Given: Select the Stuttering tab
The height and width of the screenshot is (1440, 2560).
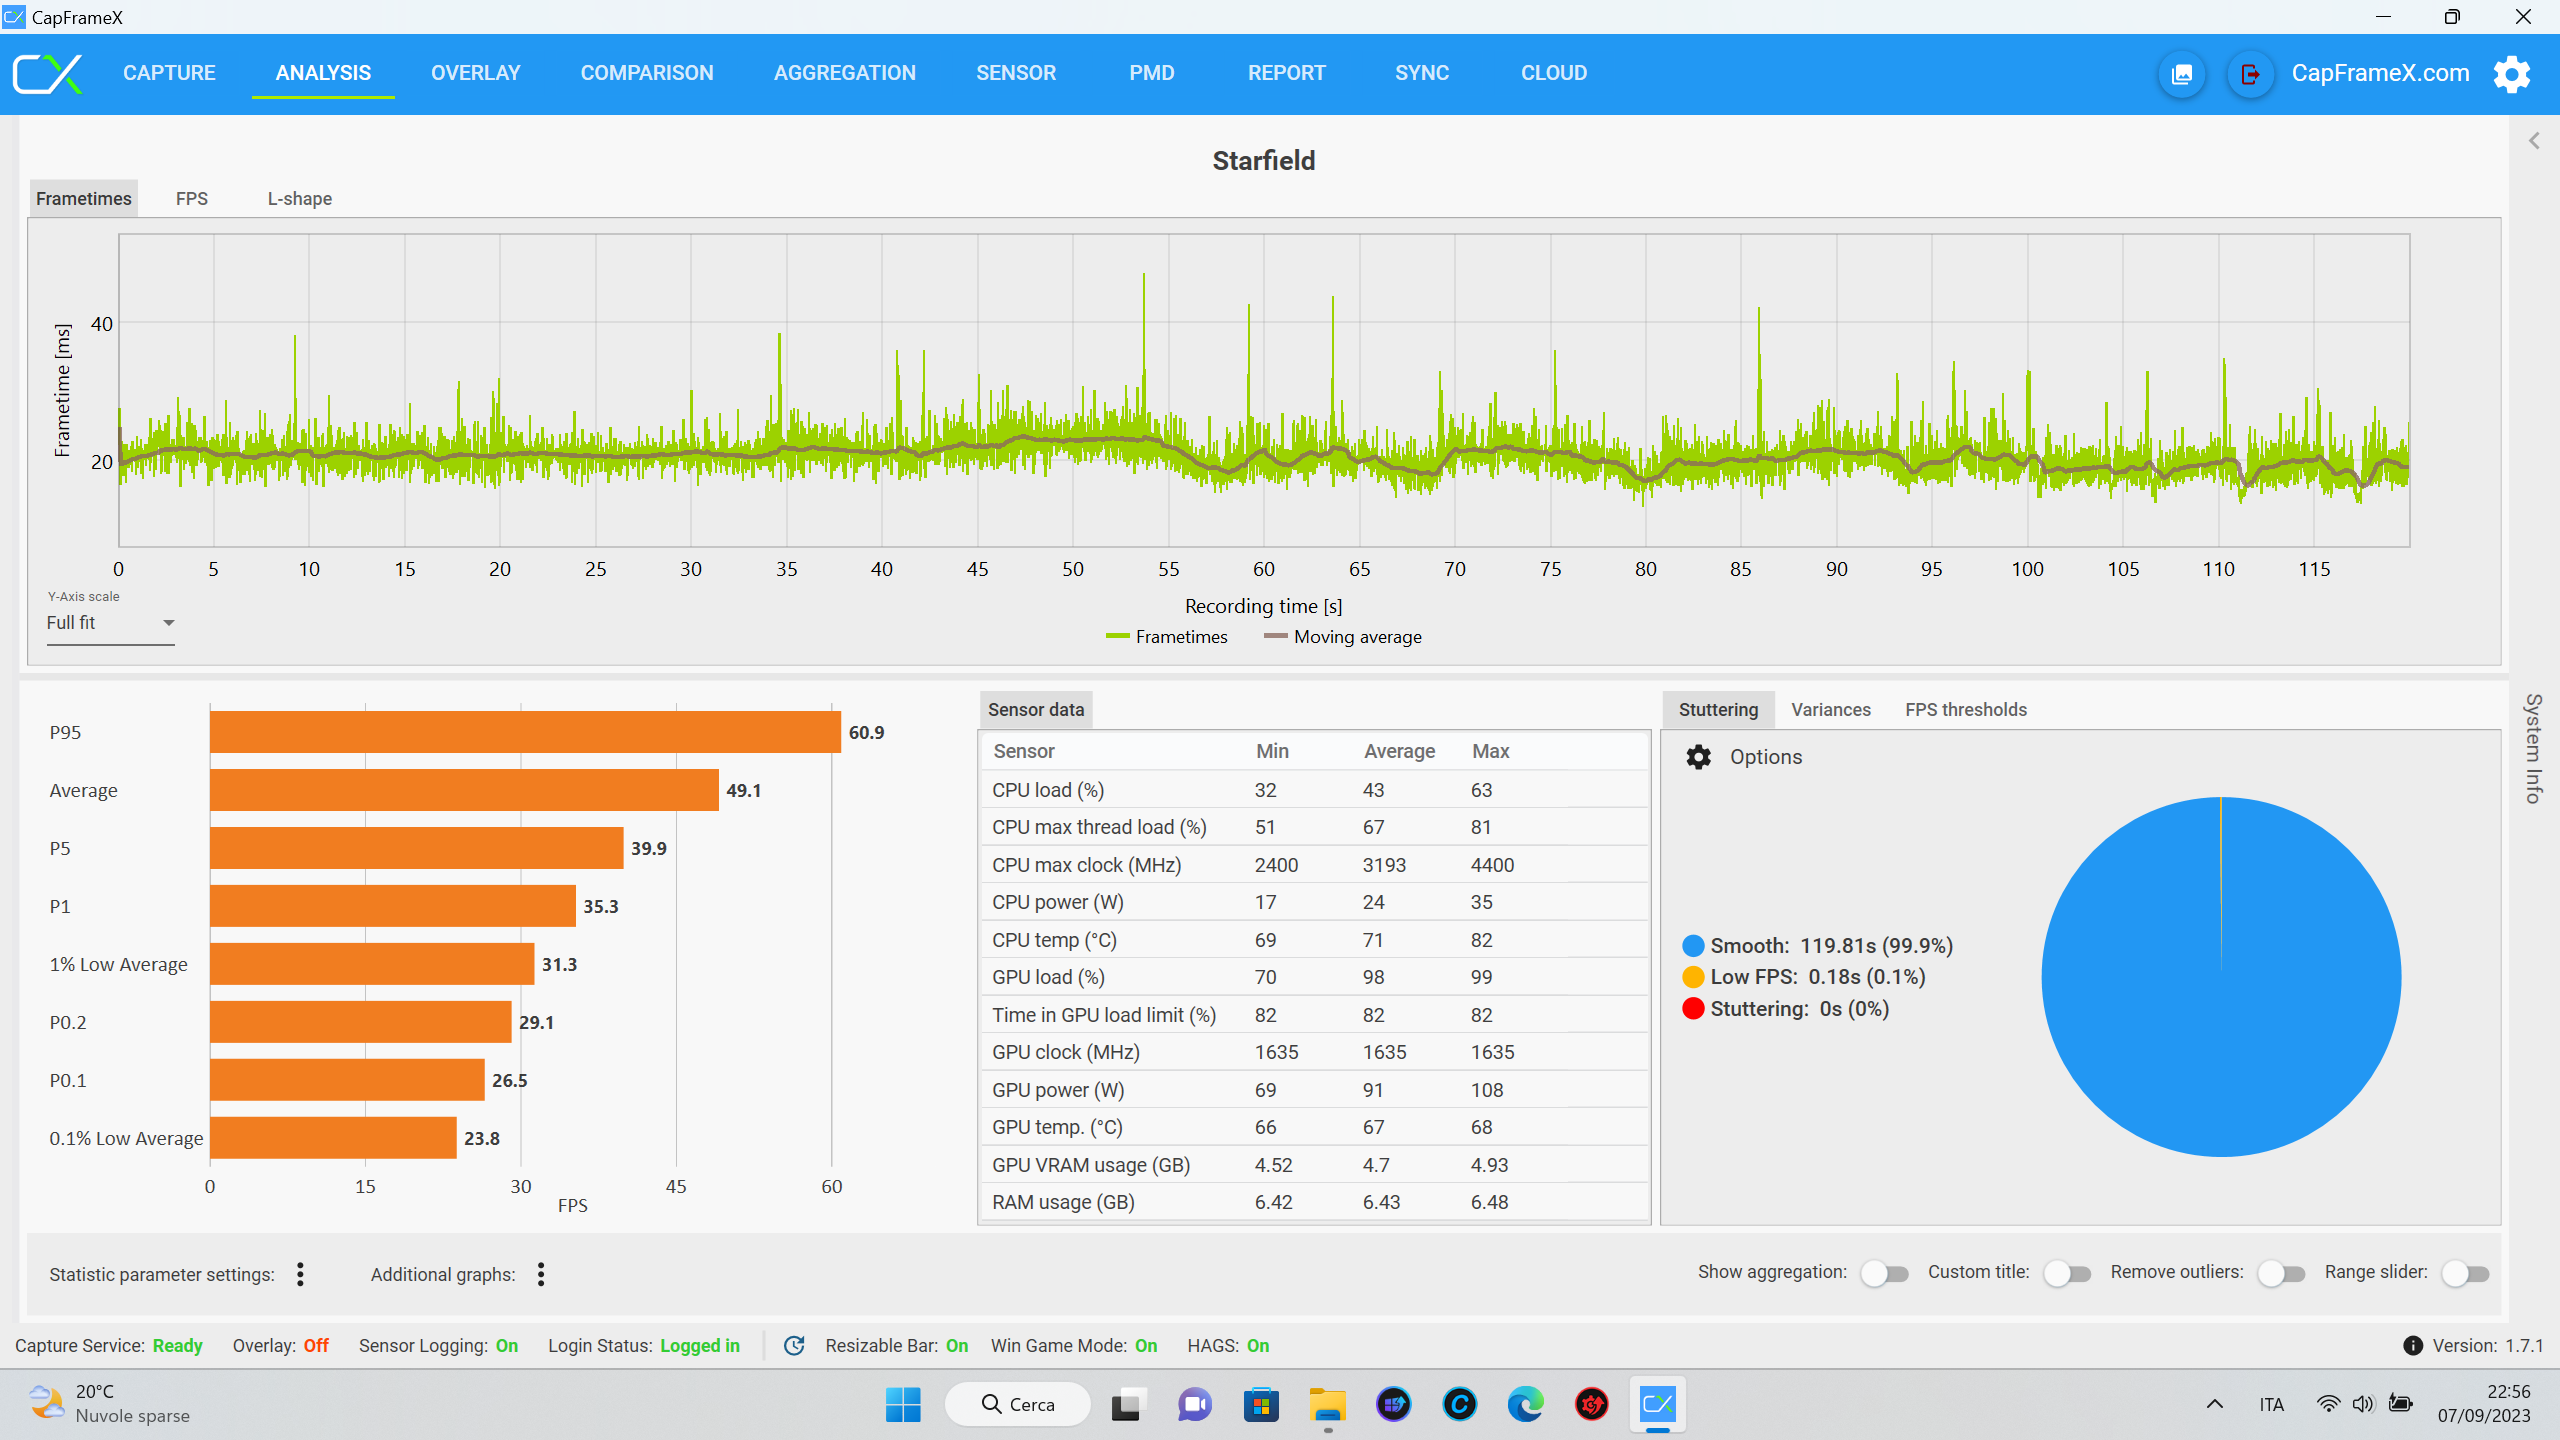Looking at the screenshot, I should [1719, 710].
